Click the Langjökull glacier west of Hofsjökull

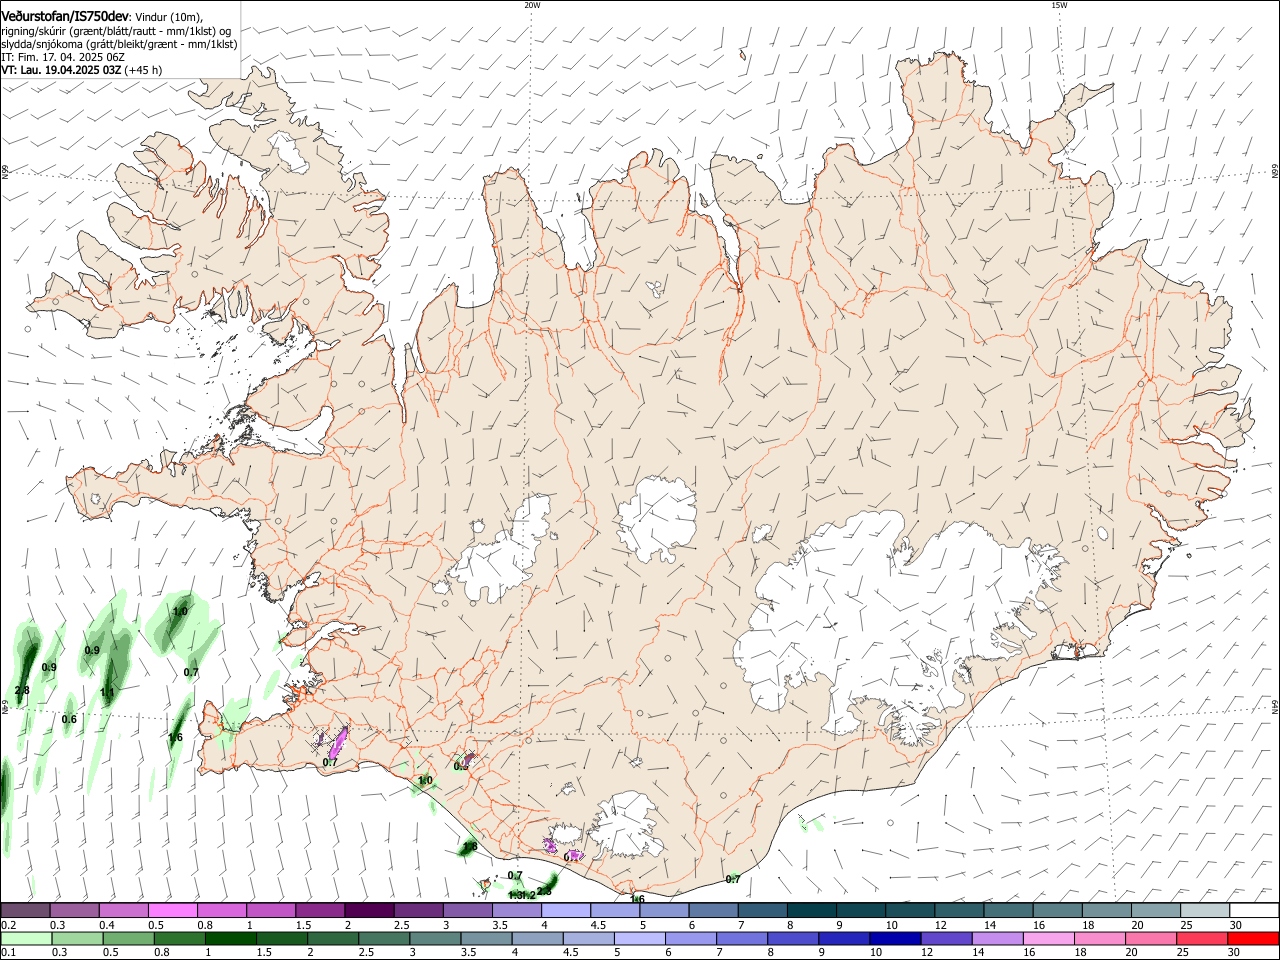click(x=500, y=555)
